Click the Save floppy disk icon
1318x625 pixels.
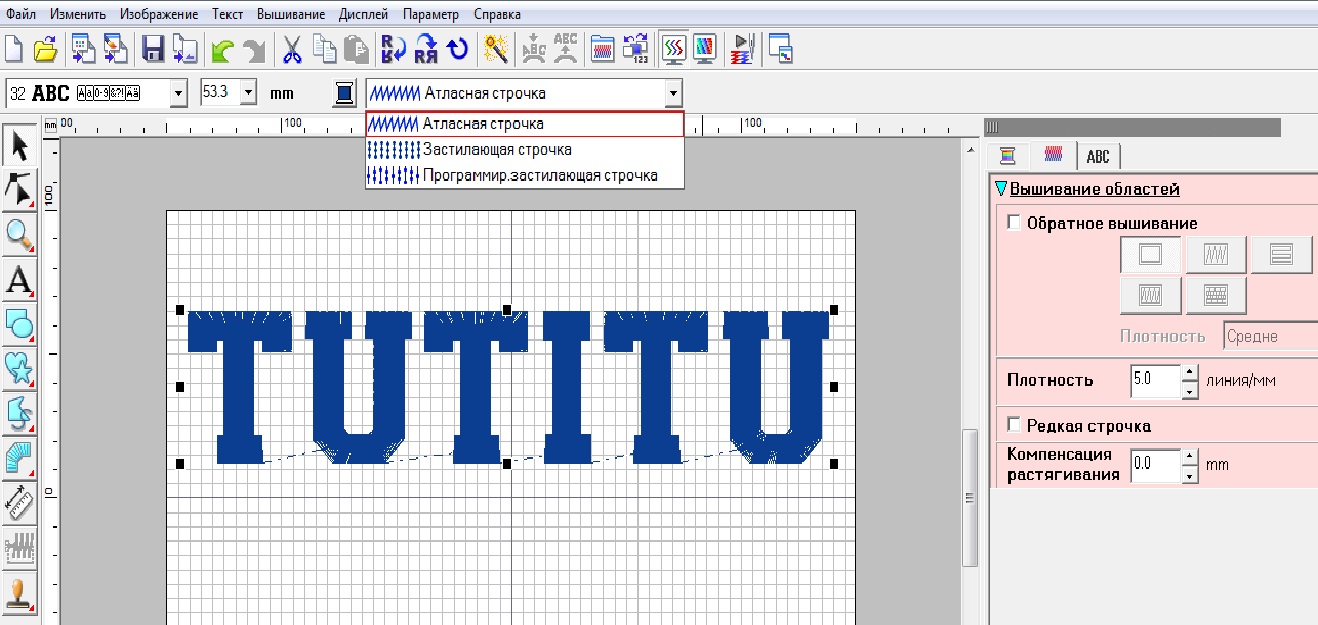pos(153,49)
